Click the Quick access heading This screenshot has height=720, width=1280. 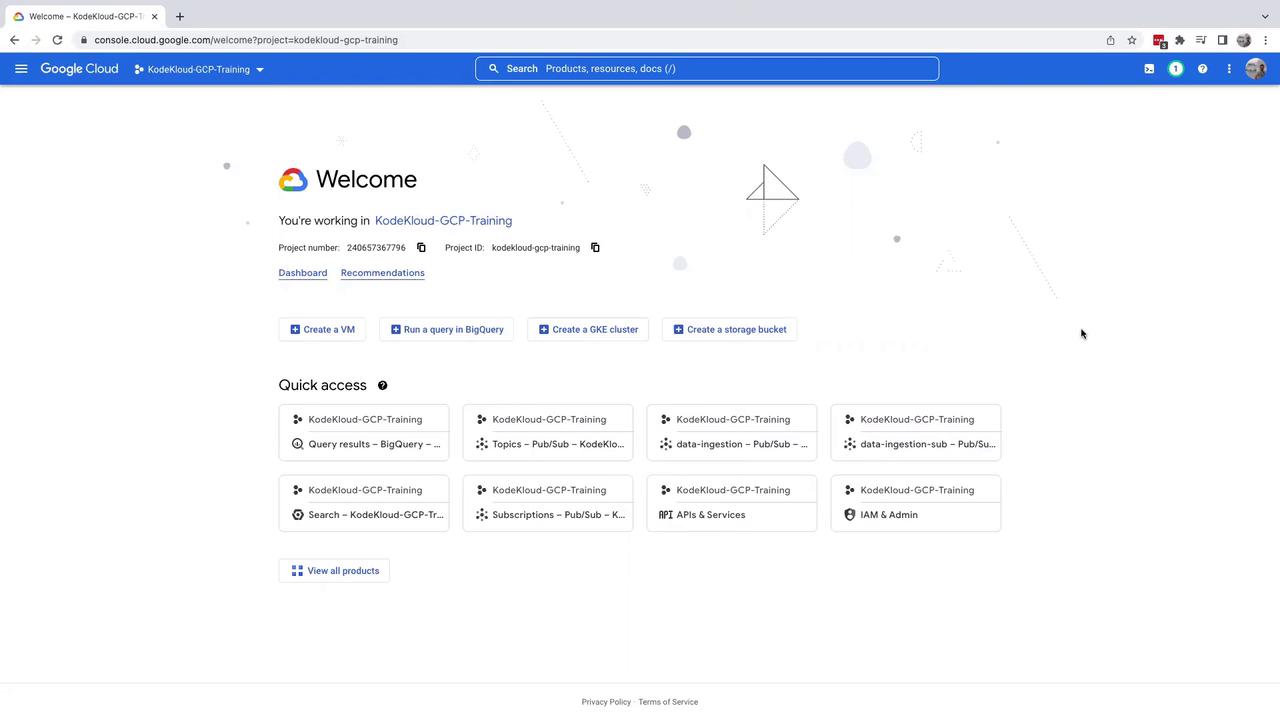pyautogui.click(x=323, y=385)
